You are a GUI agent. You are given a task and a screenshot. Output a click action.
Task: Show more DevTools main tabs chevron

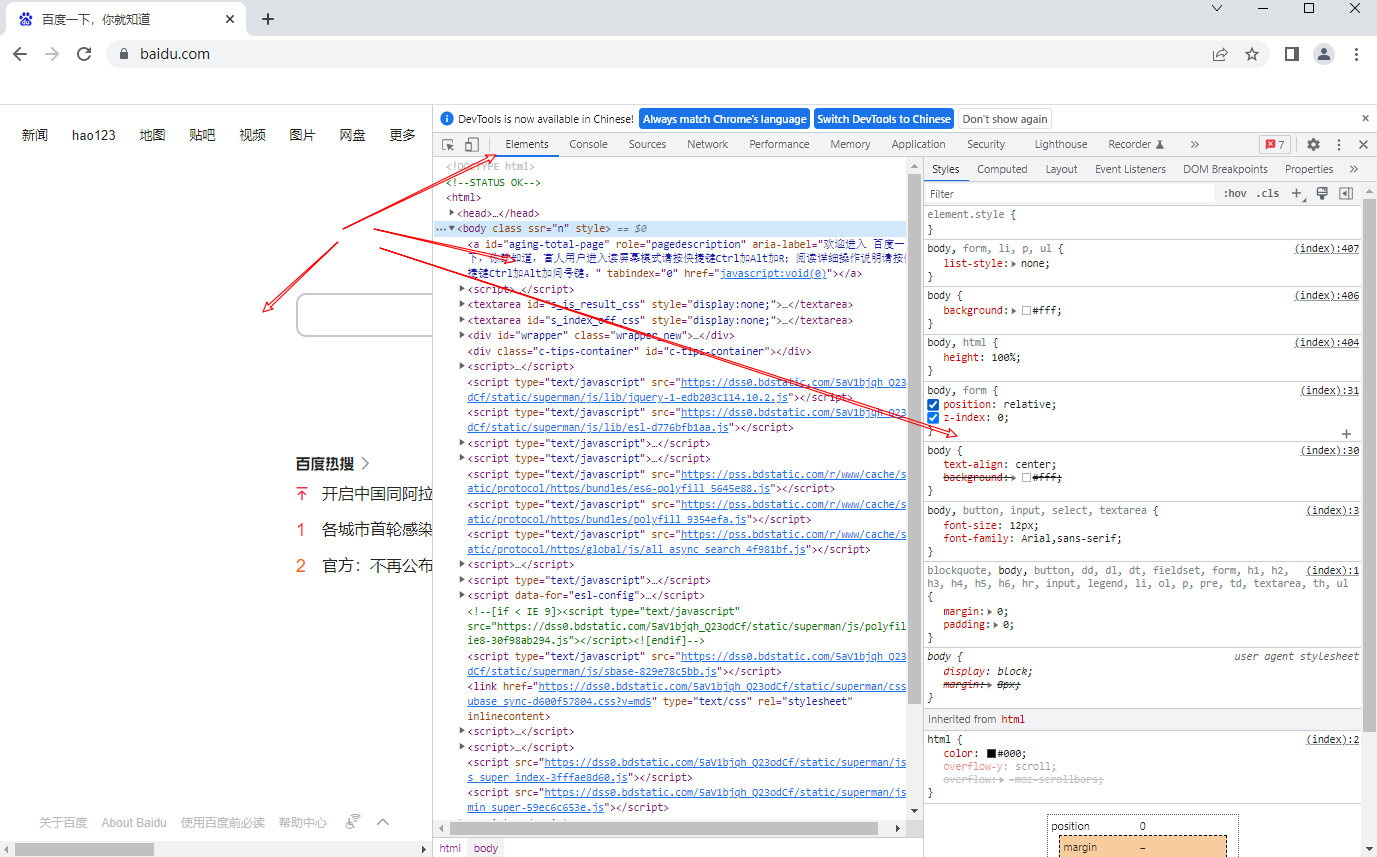click(1194, 145)
